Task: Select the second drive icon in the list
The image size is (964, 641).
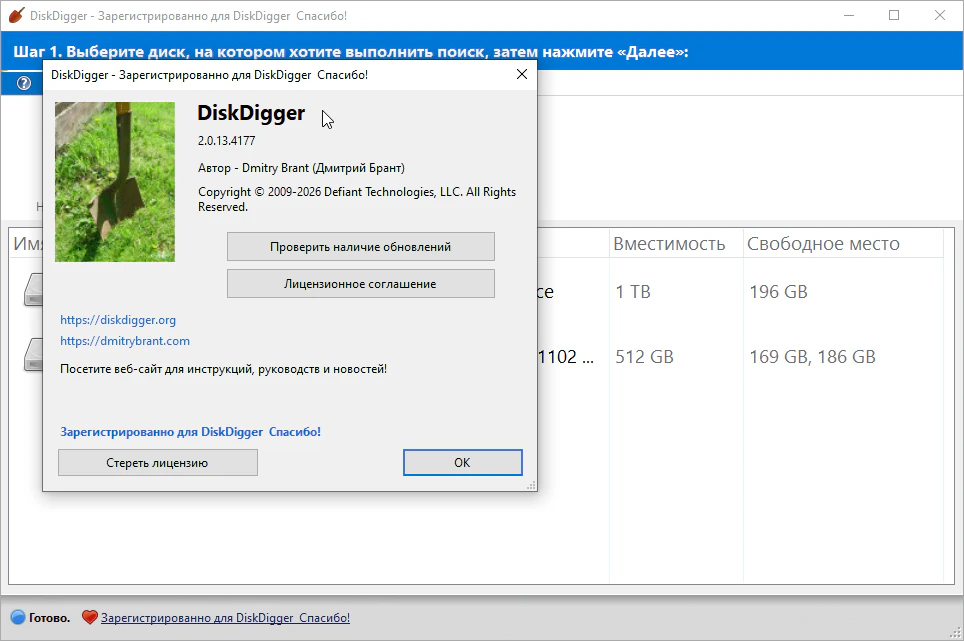Action: click(x=31, y=356)
